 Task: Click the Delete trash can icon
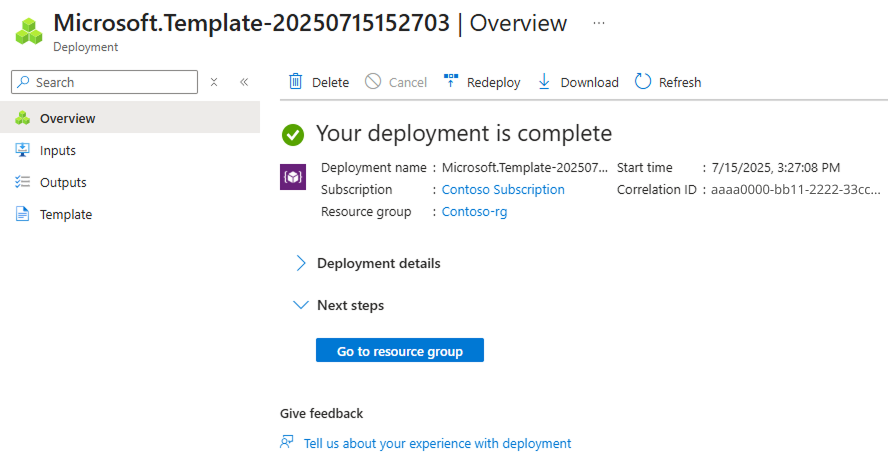click(296, 82)
